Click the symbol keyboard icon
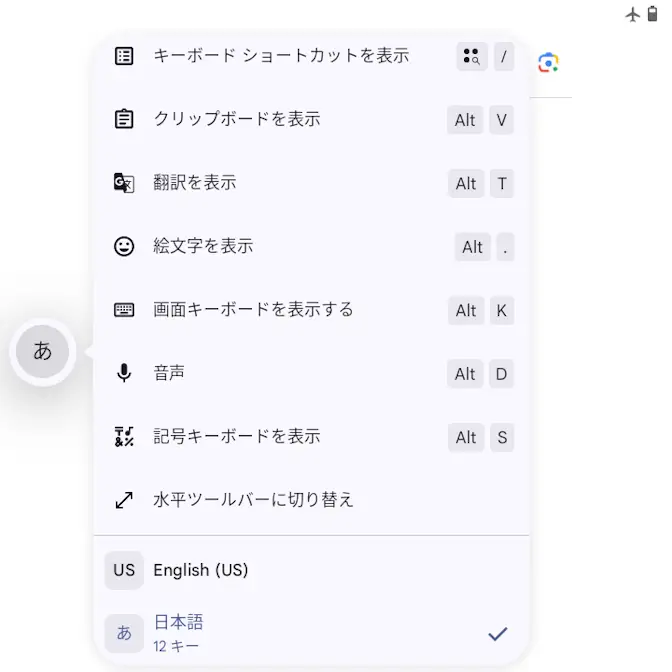Screen dimensions: 672x672 [124, 437]
